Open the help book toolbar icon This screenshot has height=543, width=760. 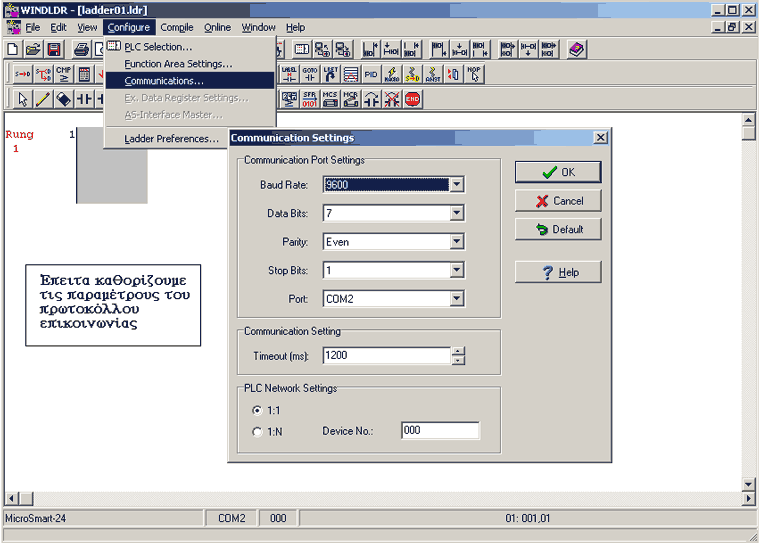576,49
